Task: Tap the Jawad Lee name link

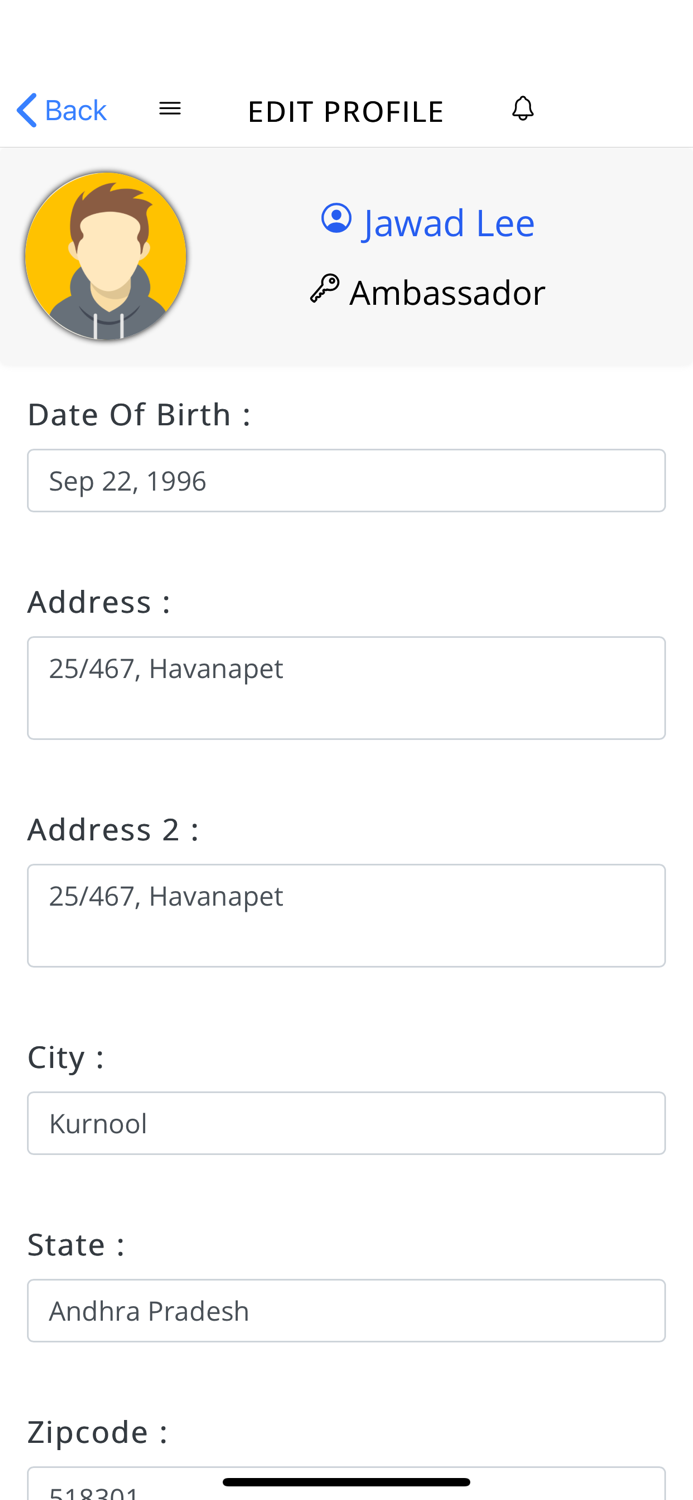Action: tap(448, 222)
